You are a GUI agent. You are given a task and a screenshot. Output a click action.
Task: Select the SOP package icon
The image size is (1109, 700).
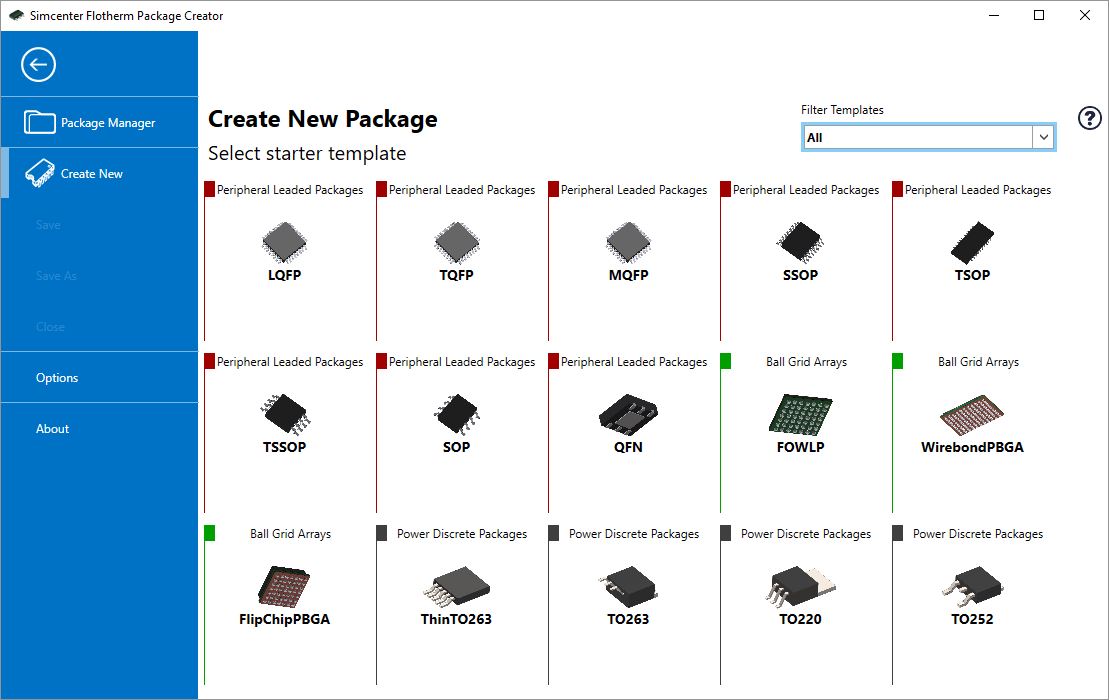[456, 414]
